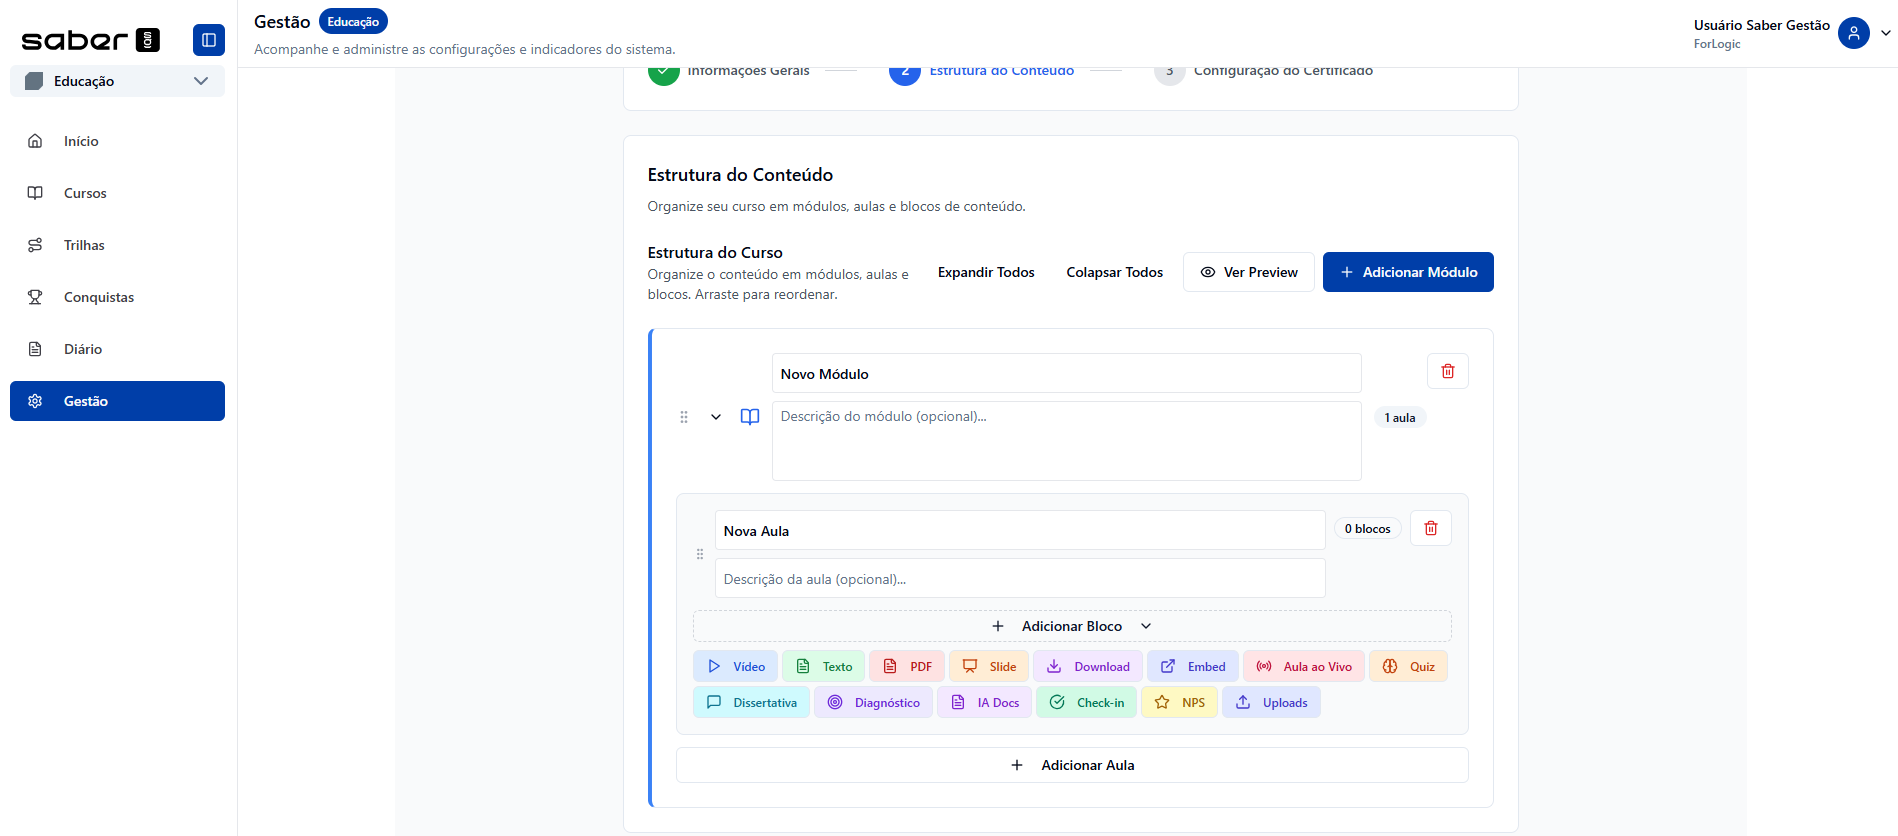The width and height of the screenshot is (1898, 836).
Task: Toggle the sidebar collapse icon
Action: [x=208, y=40]
